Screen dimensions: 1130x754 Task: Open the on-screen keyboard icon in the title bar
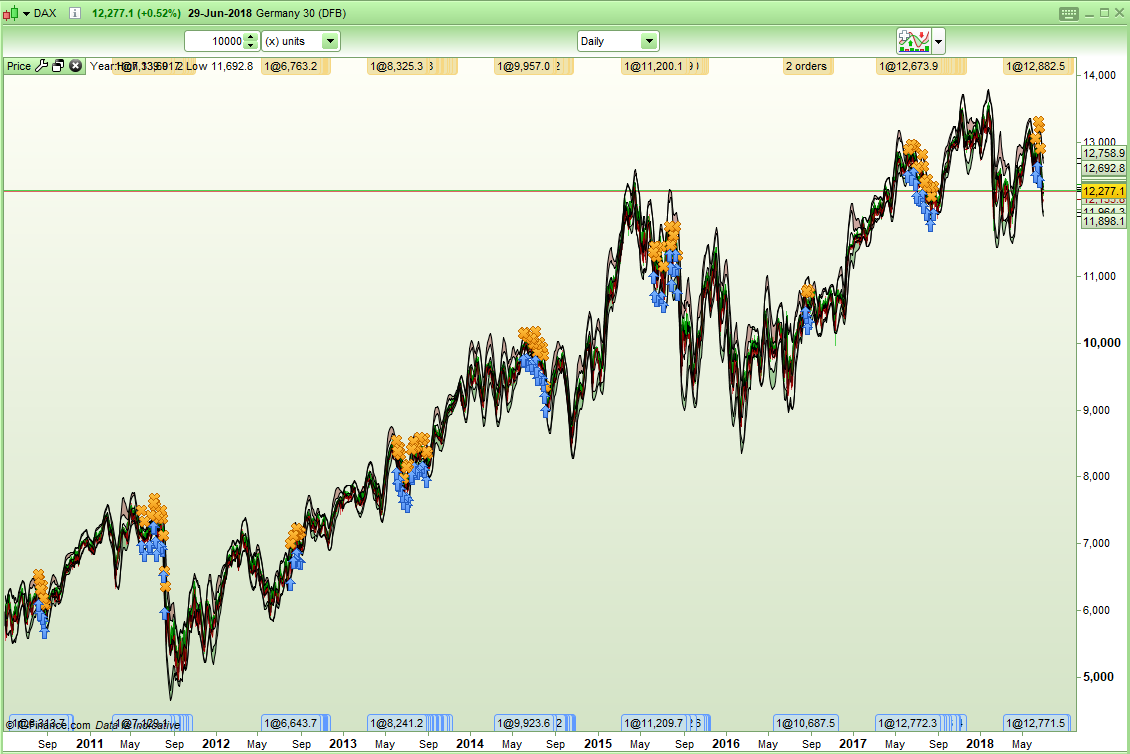(x=1070, y=13)
